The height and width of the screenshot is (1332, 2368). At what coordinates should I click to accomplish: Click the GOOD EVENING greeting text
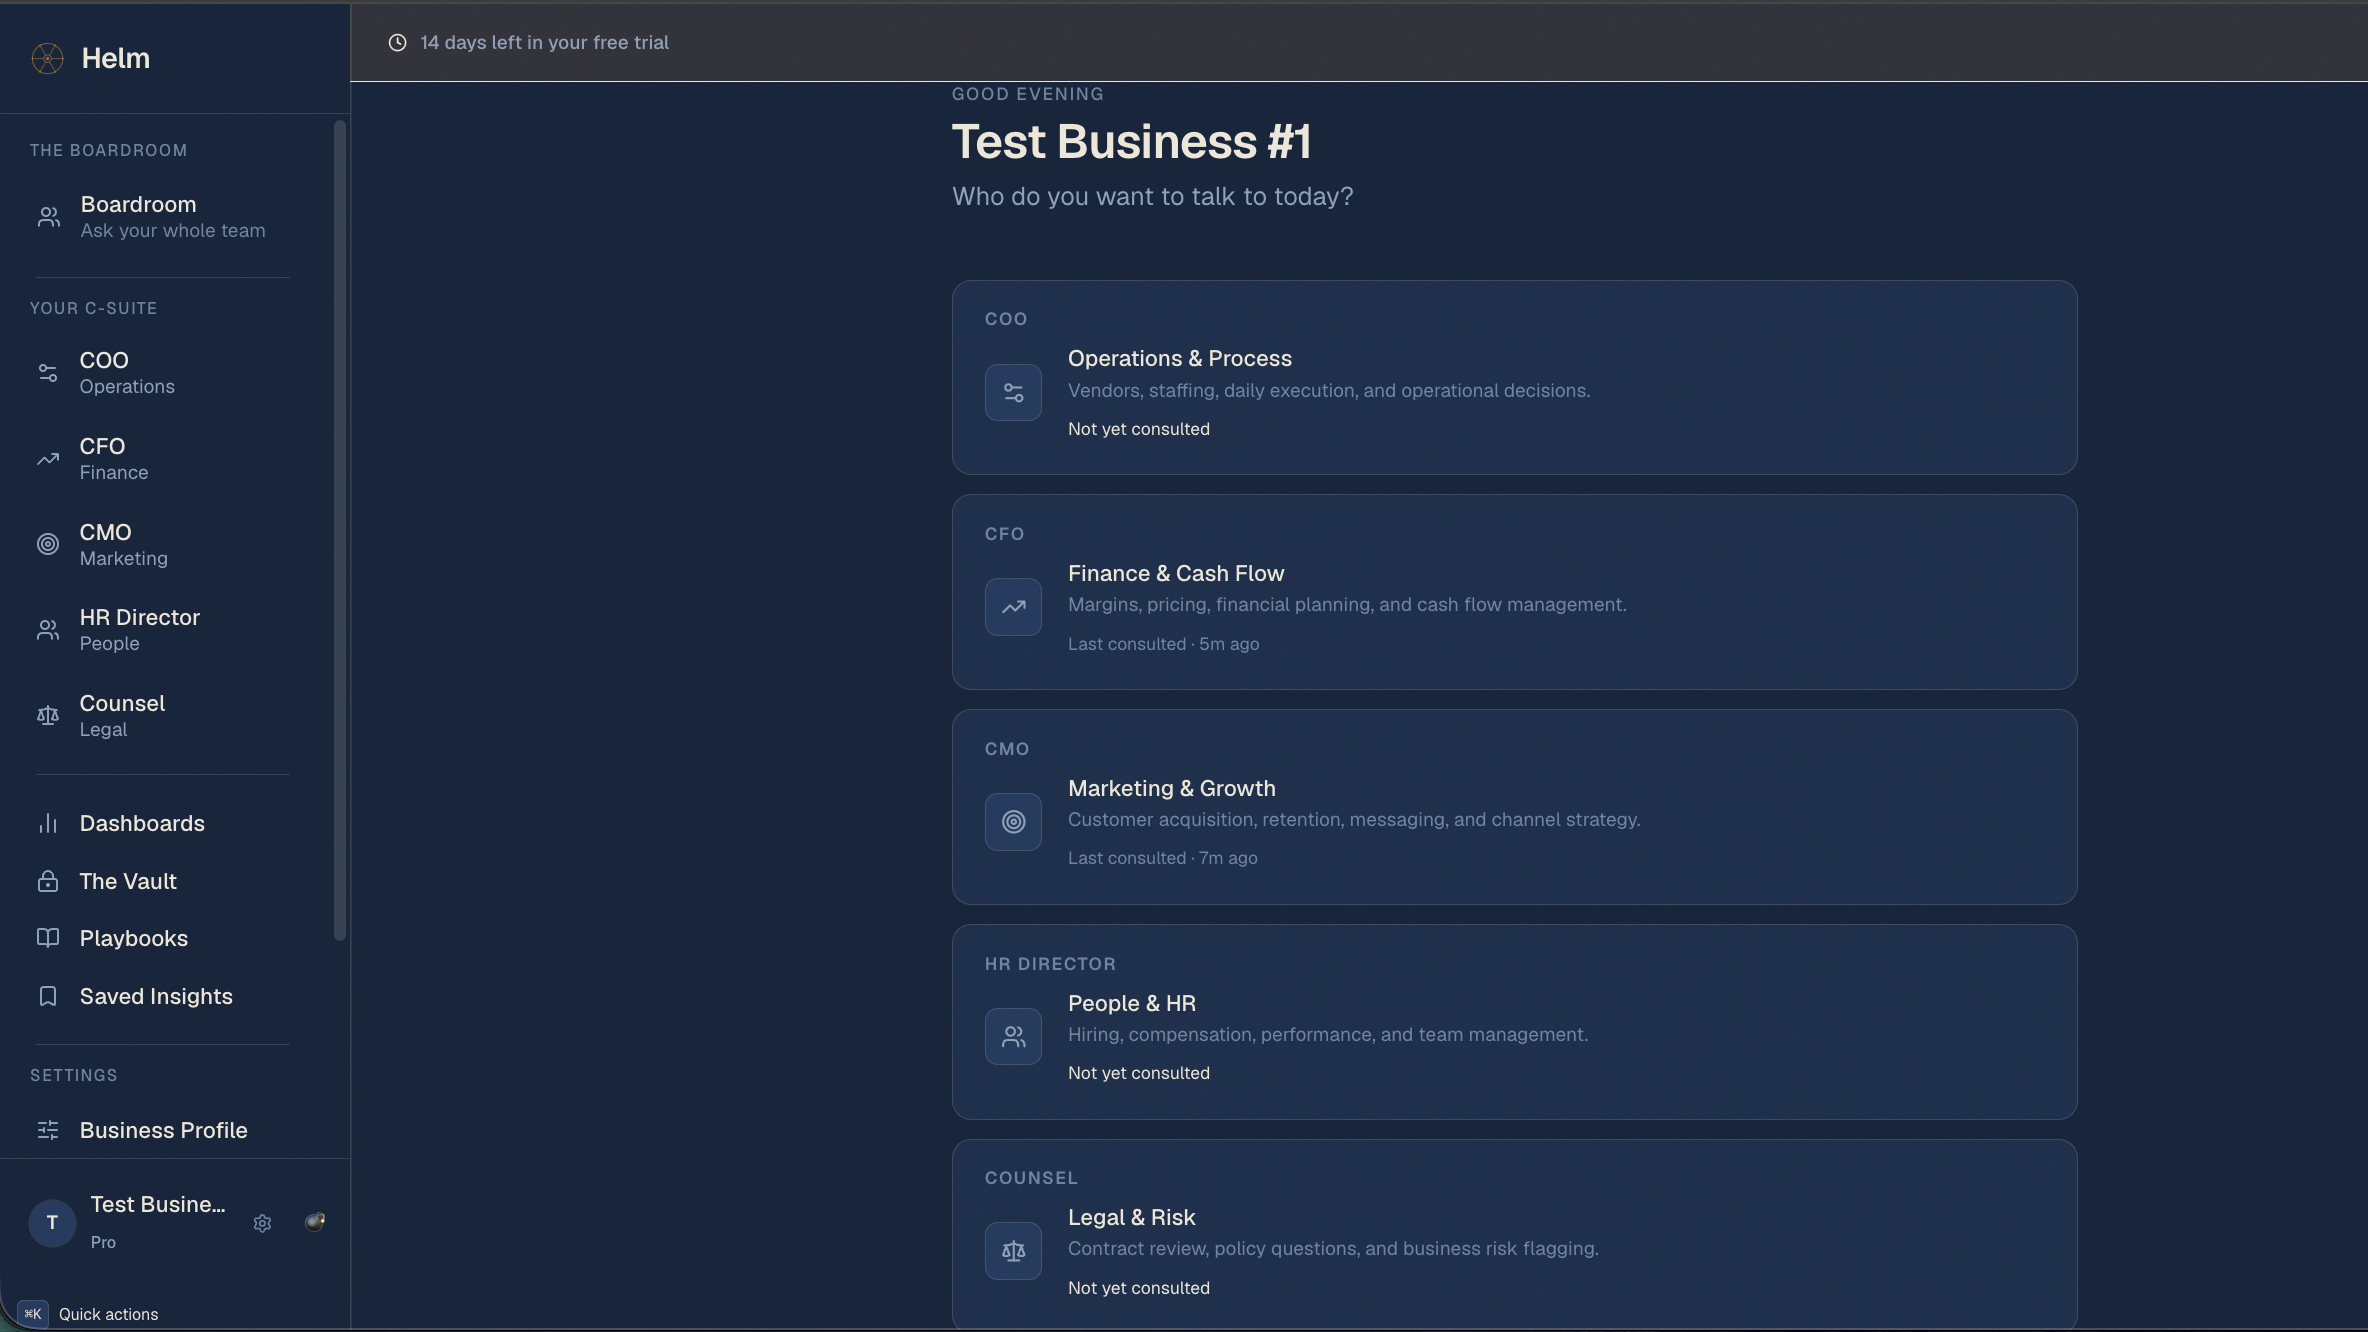(1028, 94)
